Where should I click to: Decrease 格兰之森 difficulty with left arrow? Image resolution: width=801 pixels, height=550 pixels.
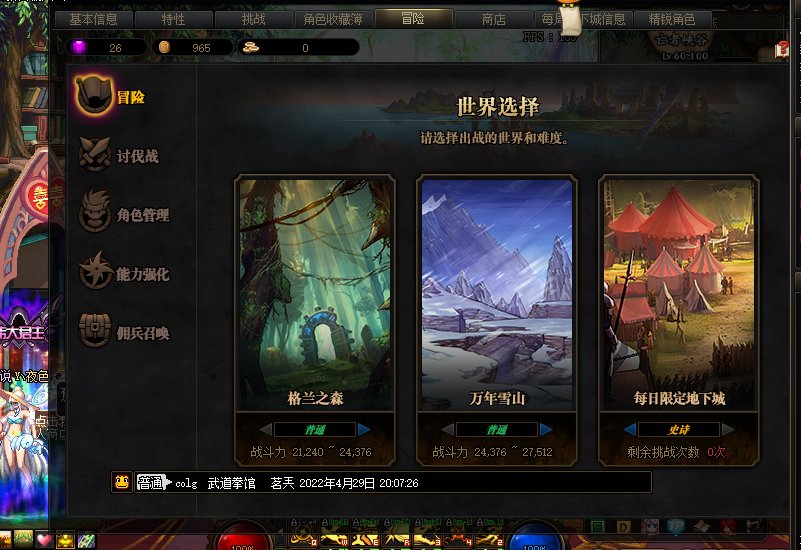pos(266,429)
